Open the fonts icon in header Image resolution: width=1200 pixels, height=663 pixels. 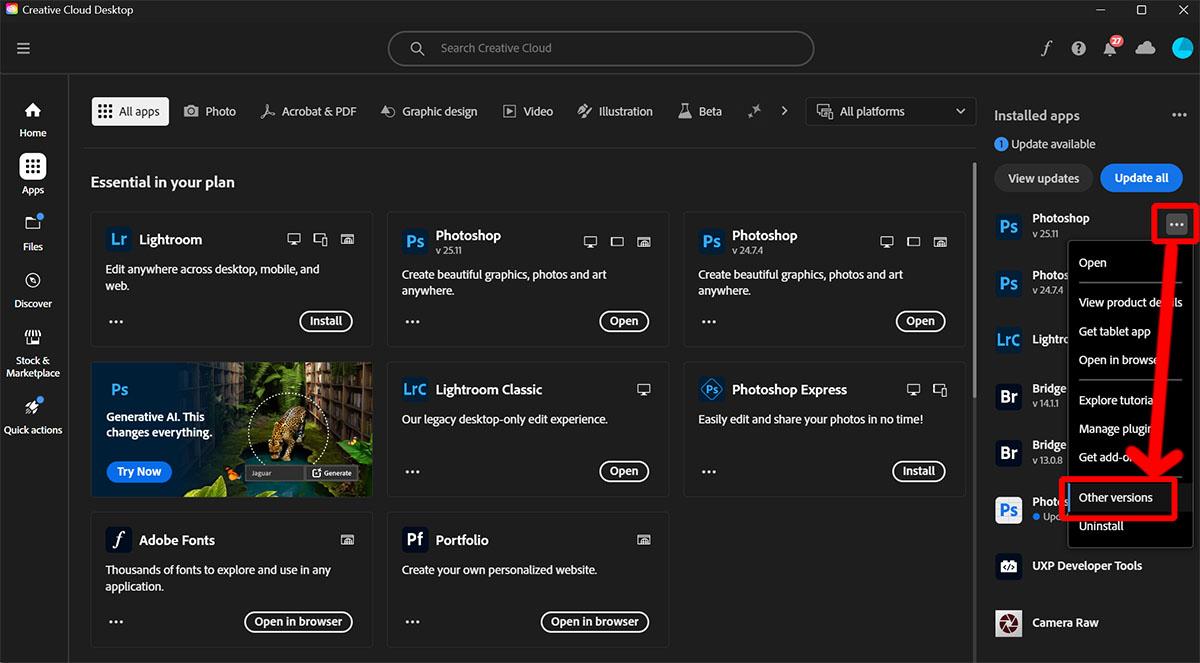click(1046, 48)
